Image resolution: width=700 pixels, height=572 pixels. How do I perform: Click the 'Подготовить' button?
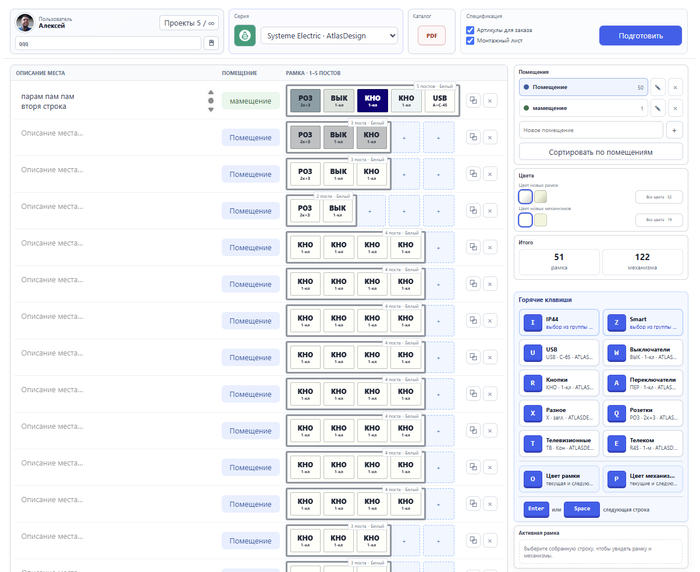point(640,36)
